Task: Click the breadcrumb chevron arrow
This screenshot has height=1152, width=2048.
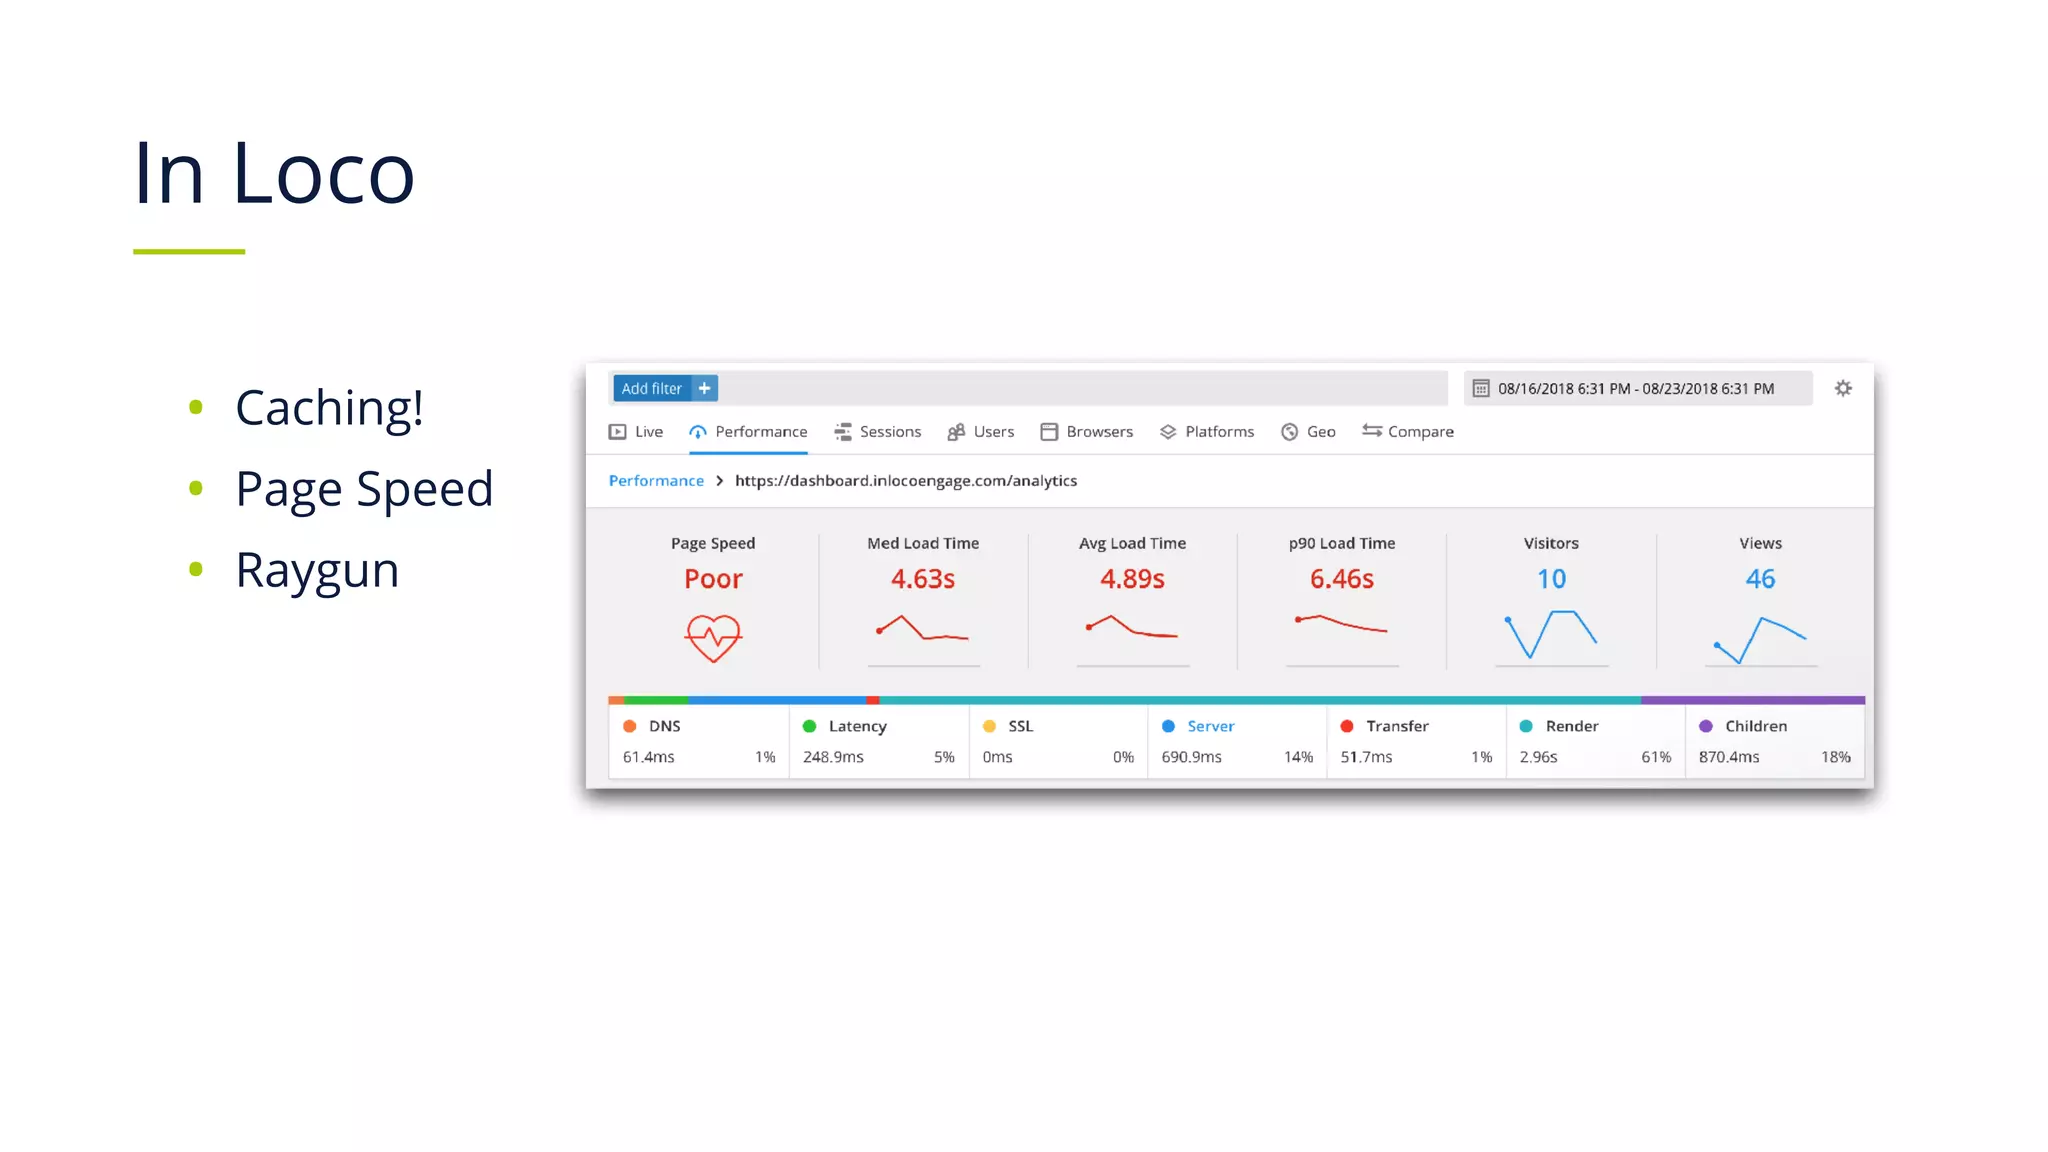Action: [x=719, y=481]
